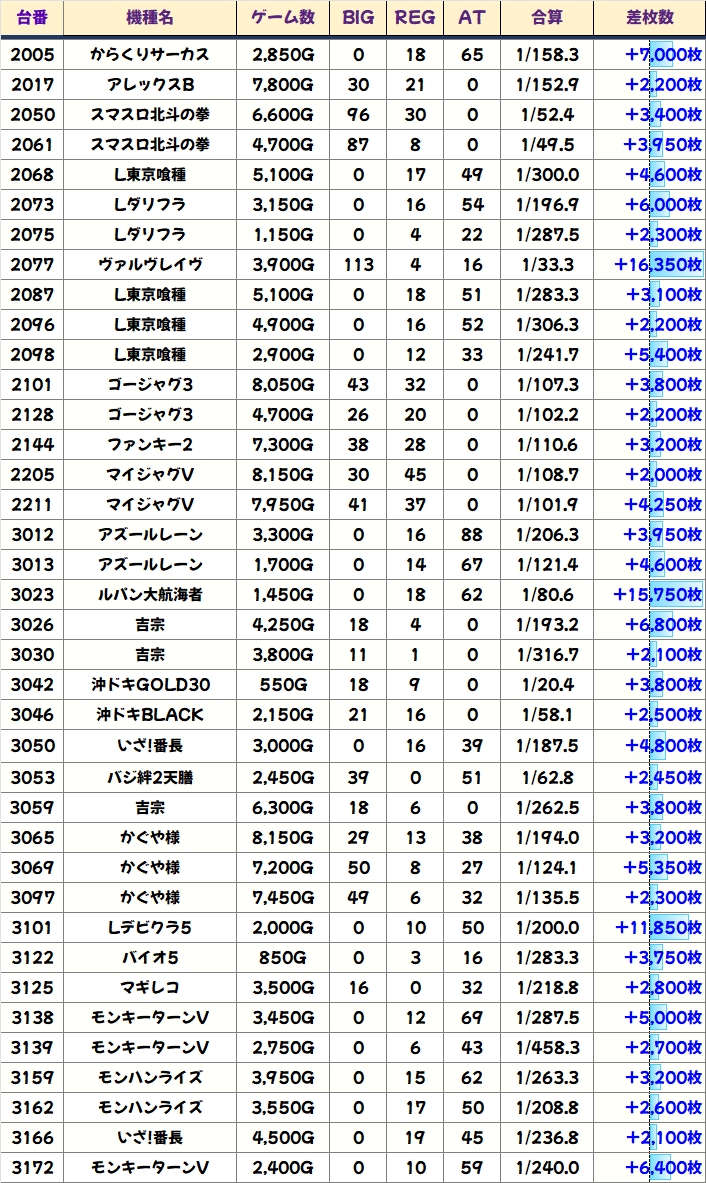Viewport: 706px width, 1183px height.
Task: Select ファンキー2 machine name
Action: point(150,444)
